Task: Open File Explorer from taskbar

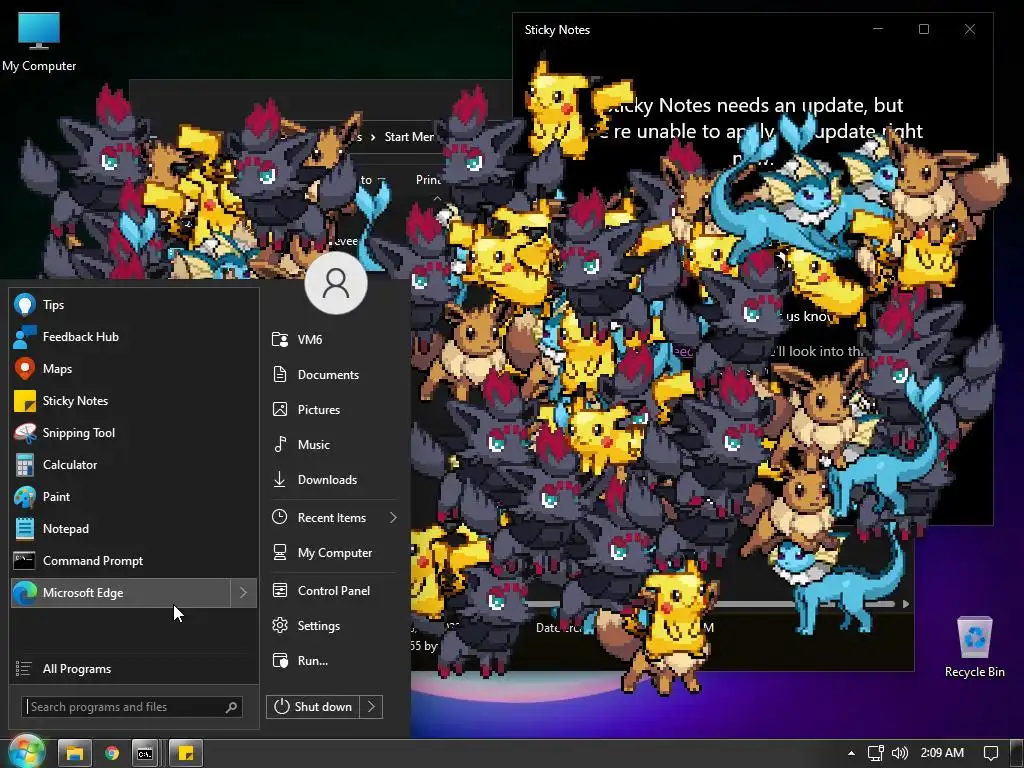Action: 74,753
